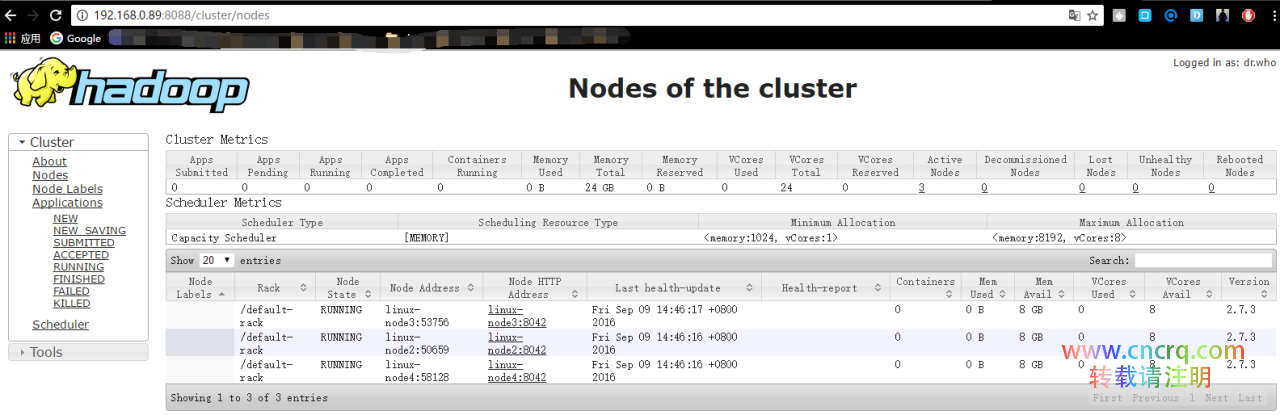1280x415 pixels.
Task: Click the browser back arrow
Action: [x=10, y=15]
